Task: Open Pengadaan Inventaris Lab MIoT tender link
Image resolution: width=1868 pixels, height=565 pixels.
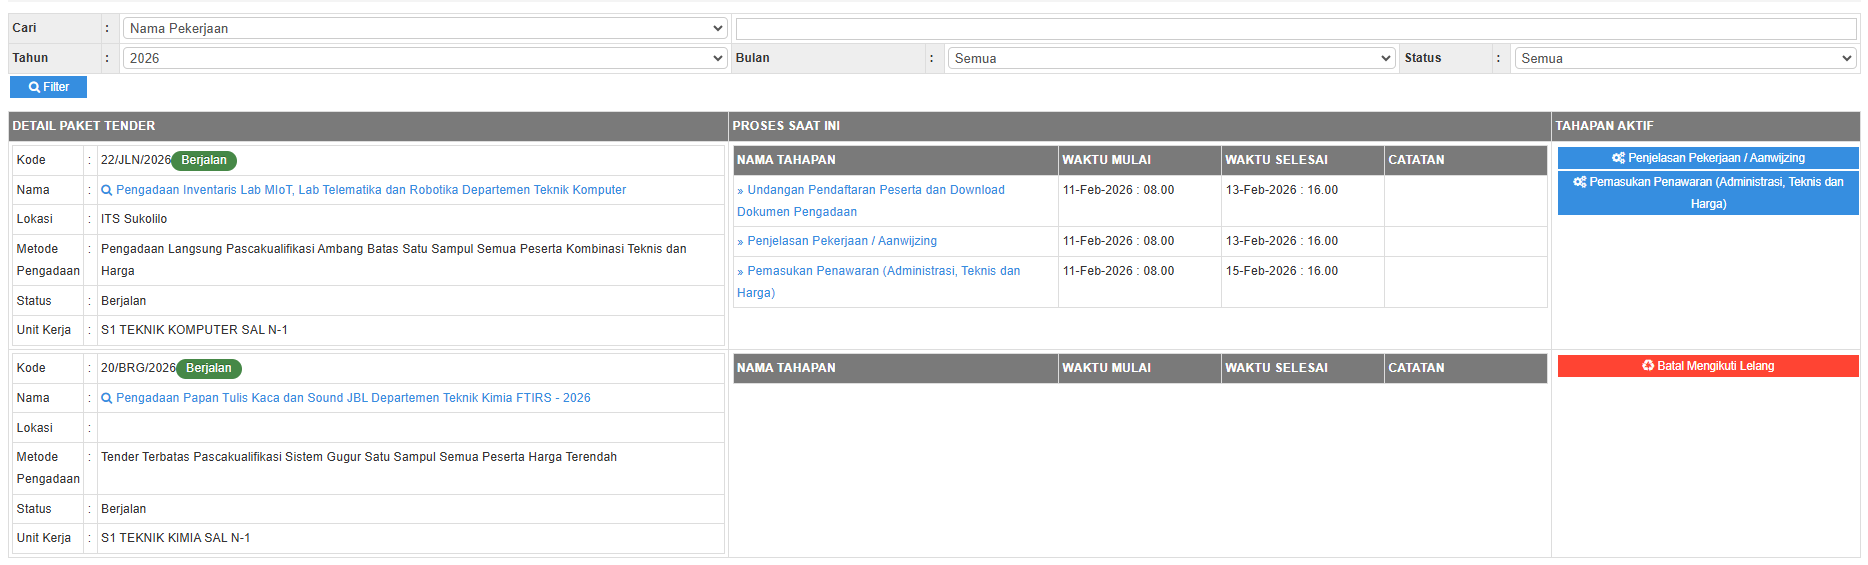Action: (370, 190)
